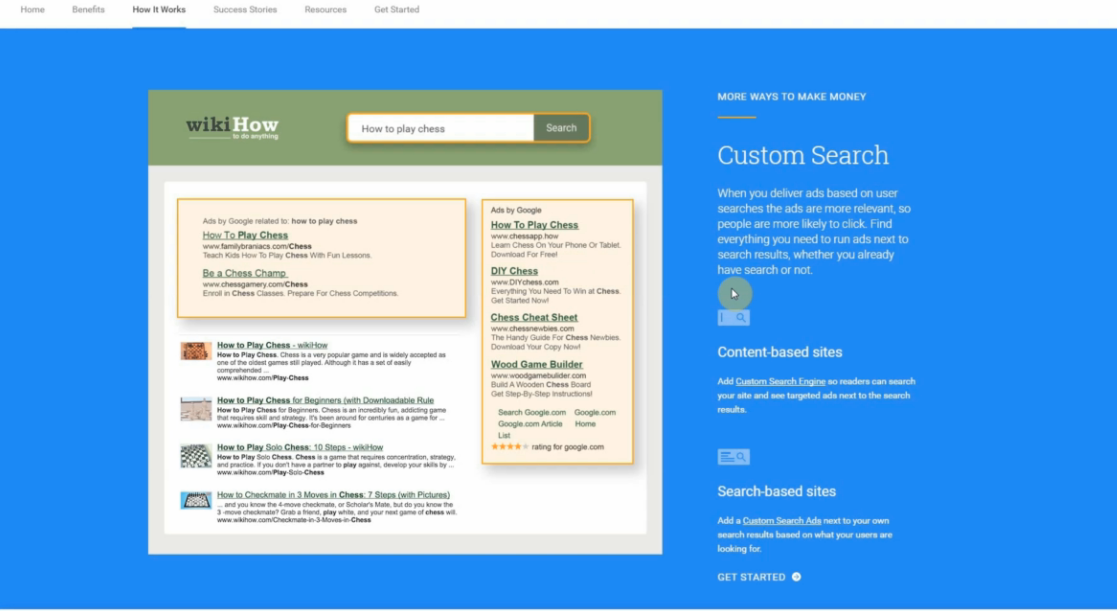Click the 'Home' sitelink in ad box
Viewport: 1117px width, 611px height.
tap(585, 424)
